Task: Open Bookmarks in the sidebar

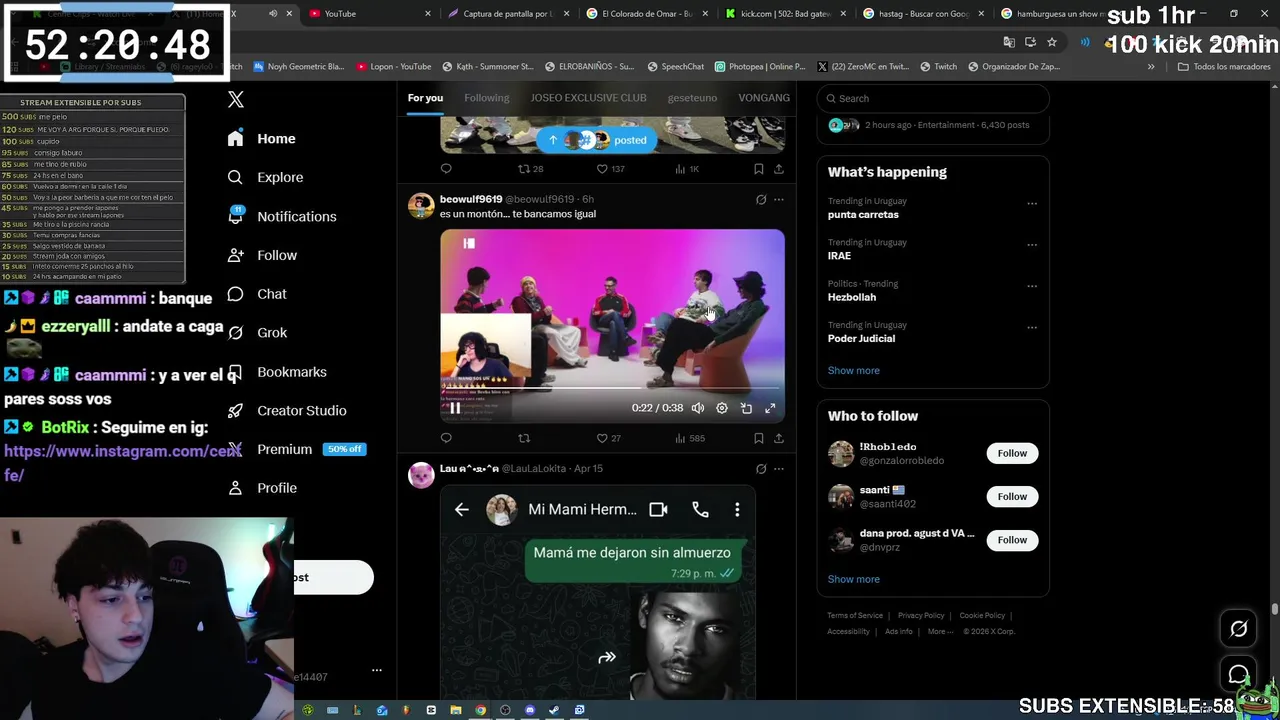Action: pyautogui.click(x=277, y=372)
